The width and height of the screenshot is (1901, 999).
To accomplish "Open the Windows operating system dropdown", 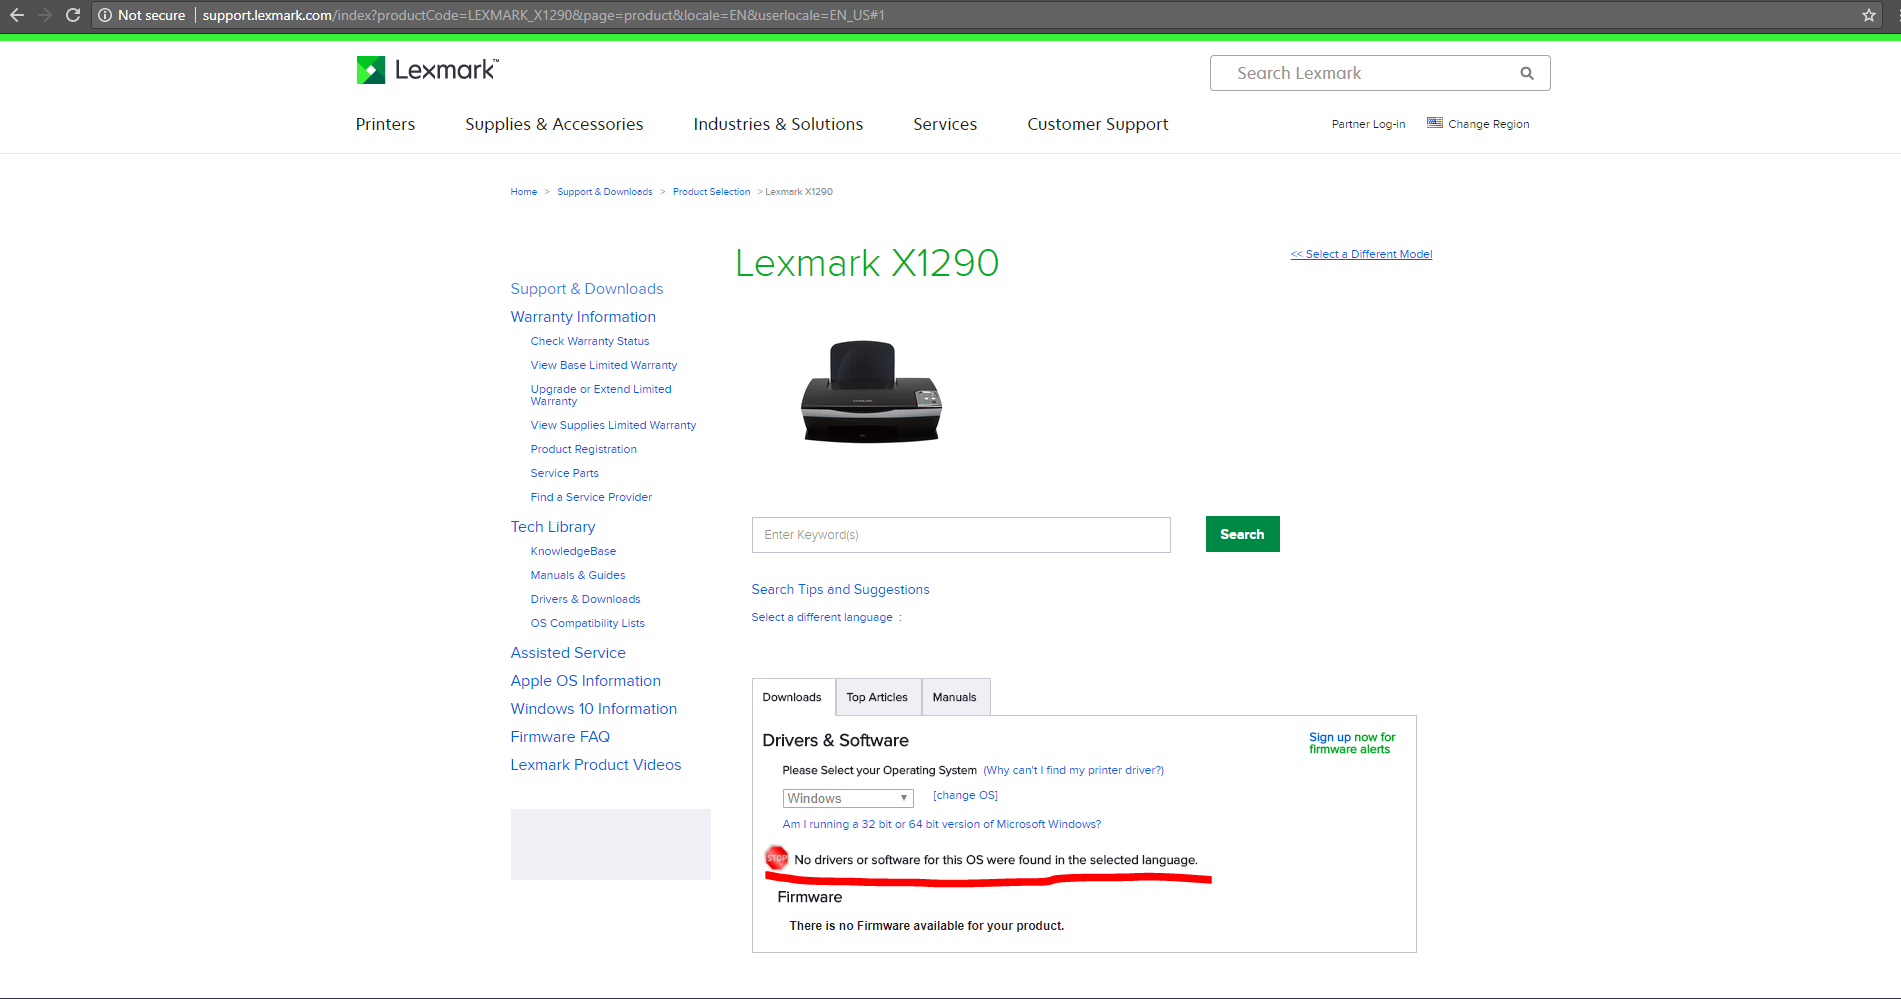I will coord(848,798).
